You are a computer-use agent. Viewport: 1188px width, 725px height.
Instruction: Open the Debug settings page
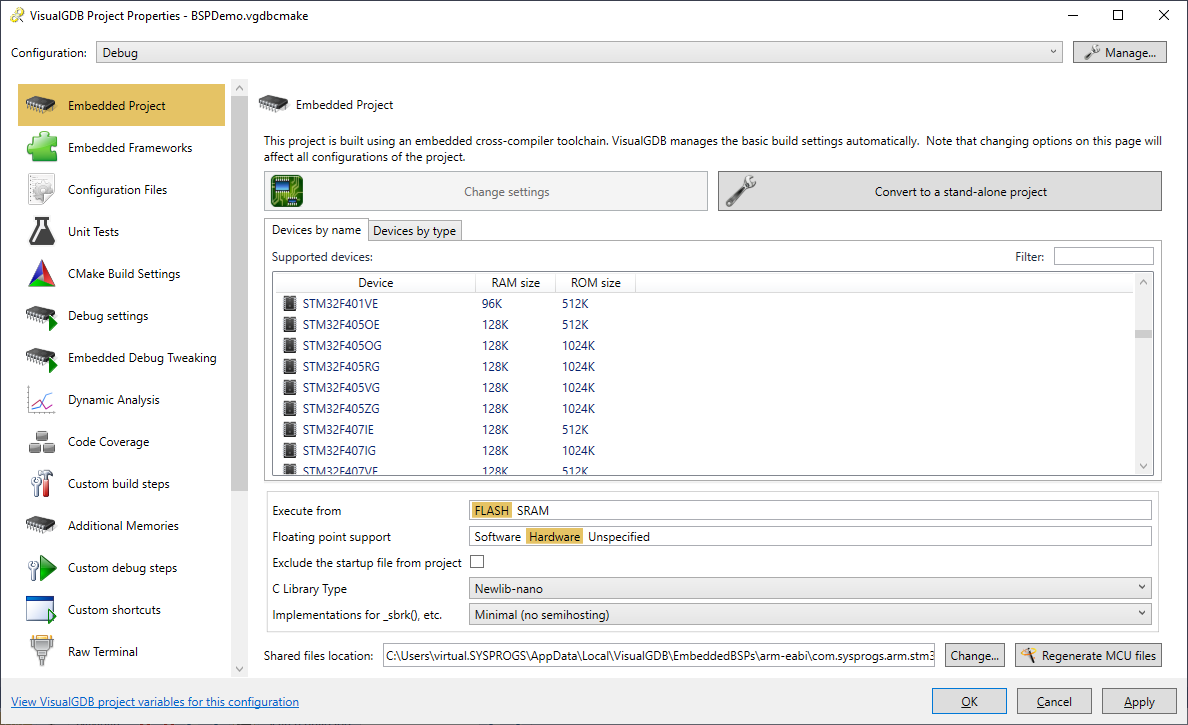click(121, 316)
